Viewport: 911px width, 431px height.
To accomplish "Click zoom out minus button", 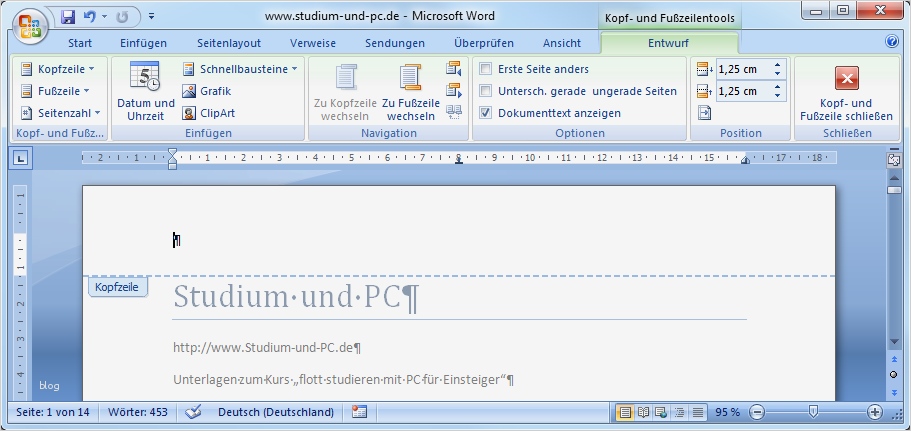I will (757, 412).
